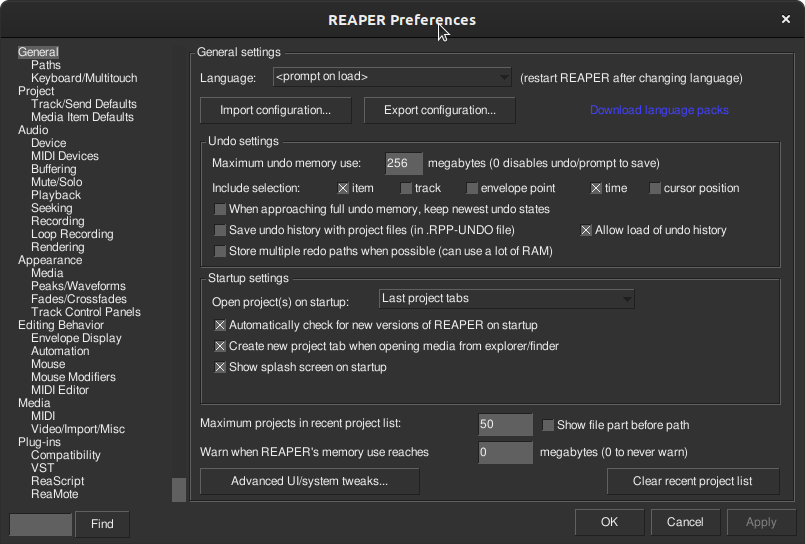Select Plug-ins category
Image resolution: width=805 pixels, height=544 pixels.
tap(39, 442)
